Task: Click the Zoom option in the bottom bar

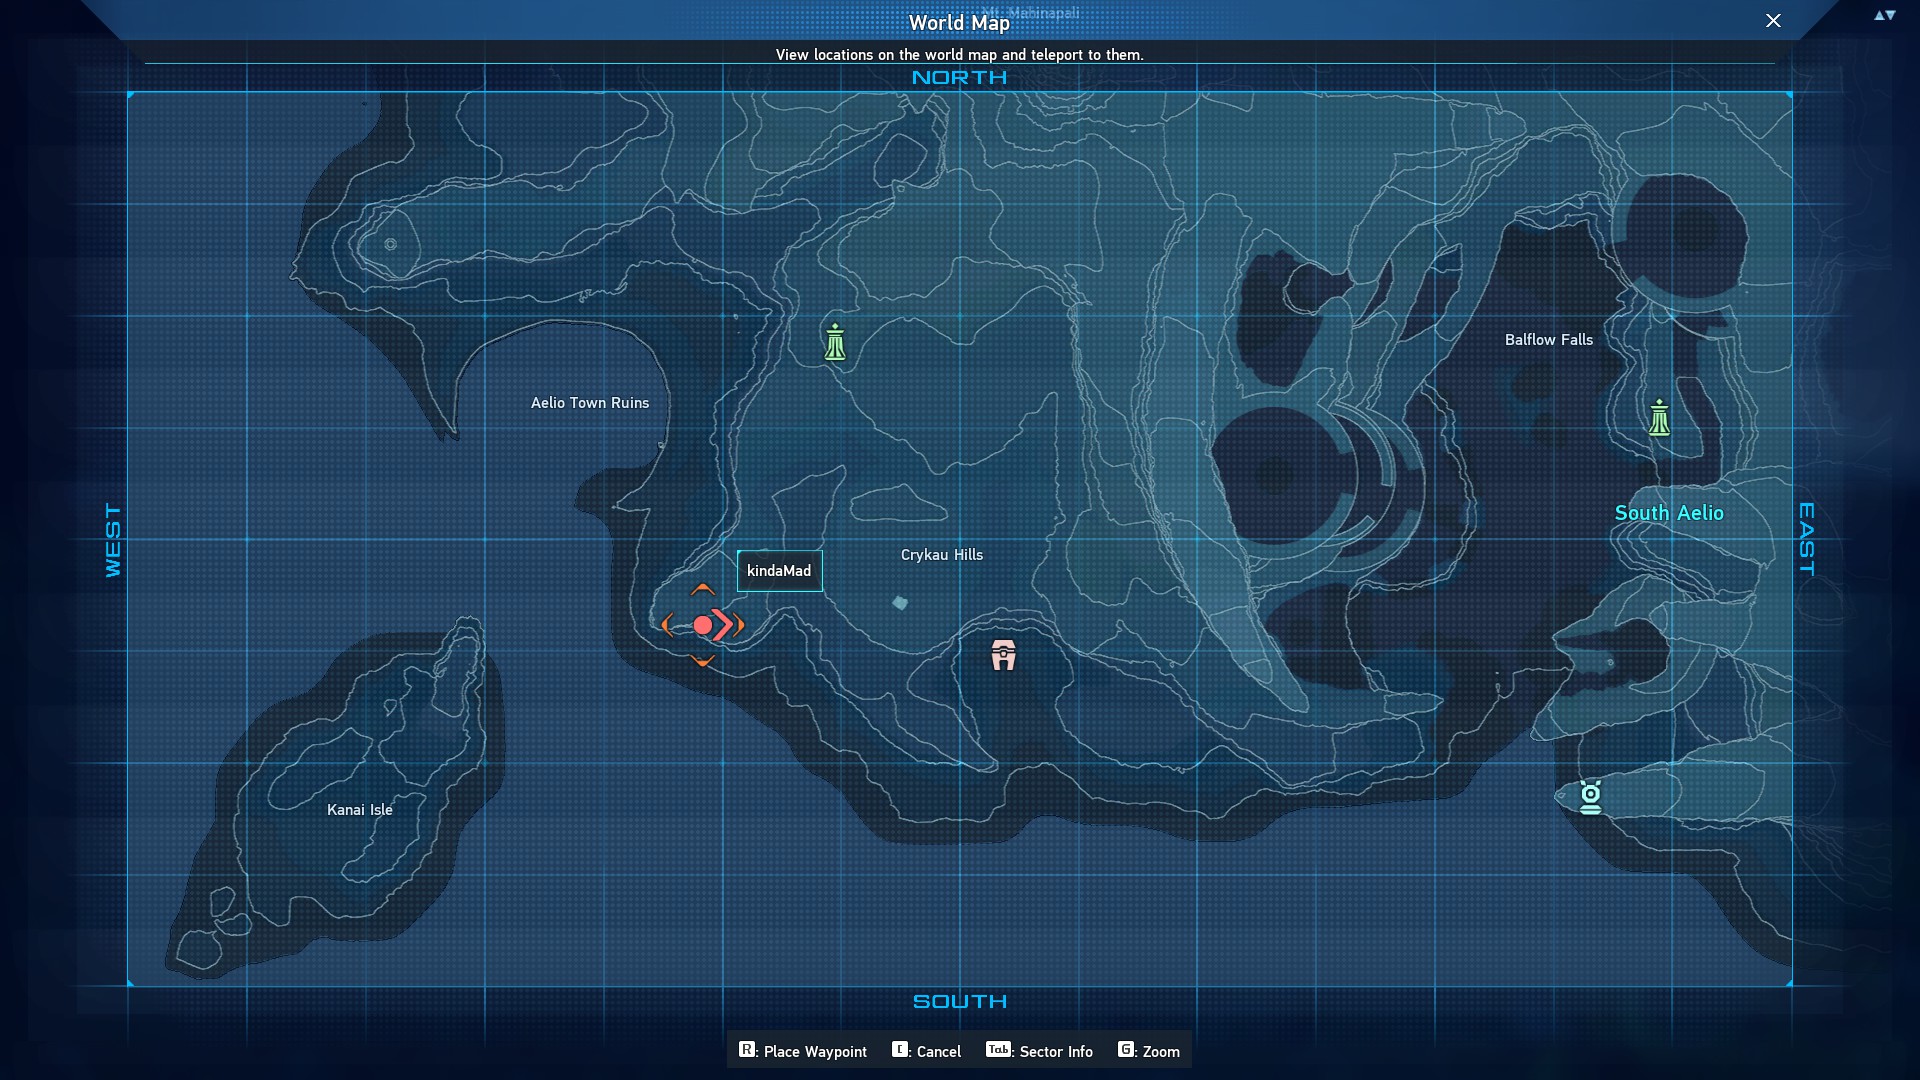Action: pyautogui.click(x=1149, y=1051)
